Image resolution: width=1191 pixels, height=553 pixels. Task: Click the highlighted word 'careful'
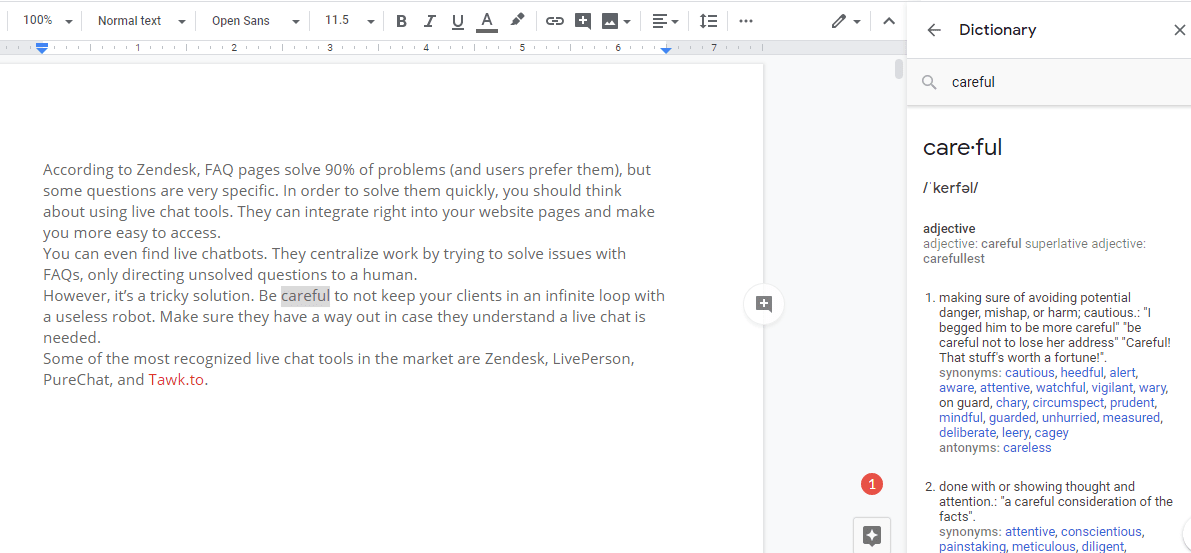click(x=305, y=295)
